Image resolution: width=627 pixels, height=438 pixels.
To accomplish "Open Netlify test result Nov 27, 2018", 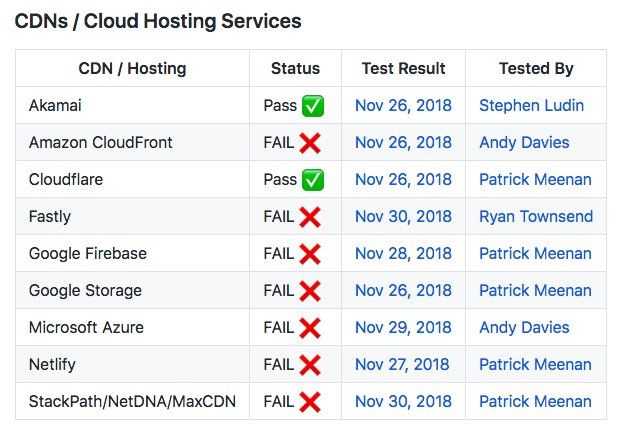I will click(402, 364).
